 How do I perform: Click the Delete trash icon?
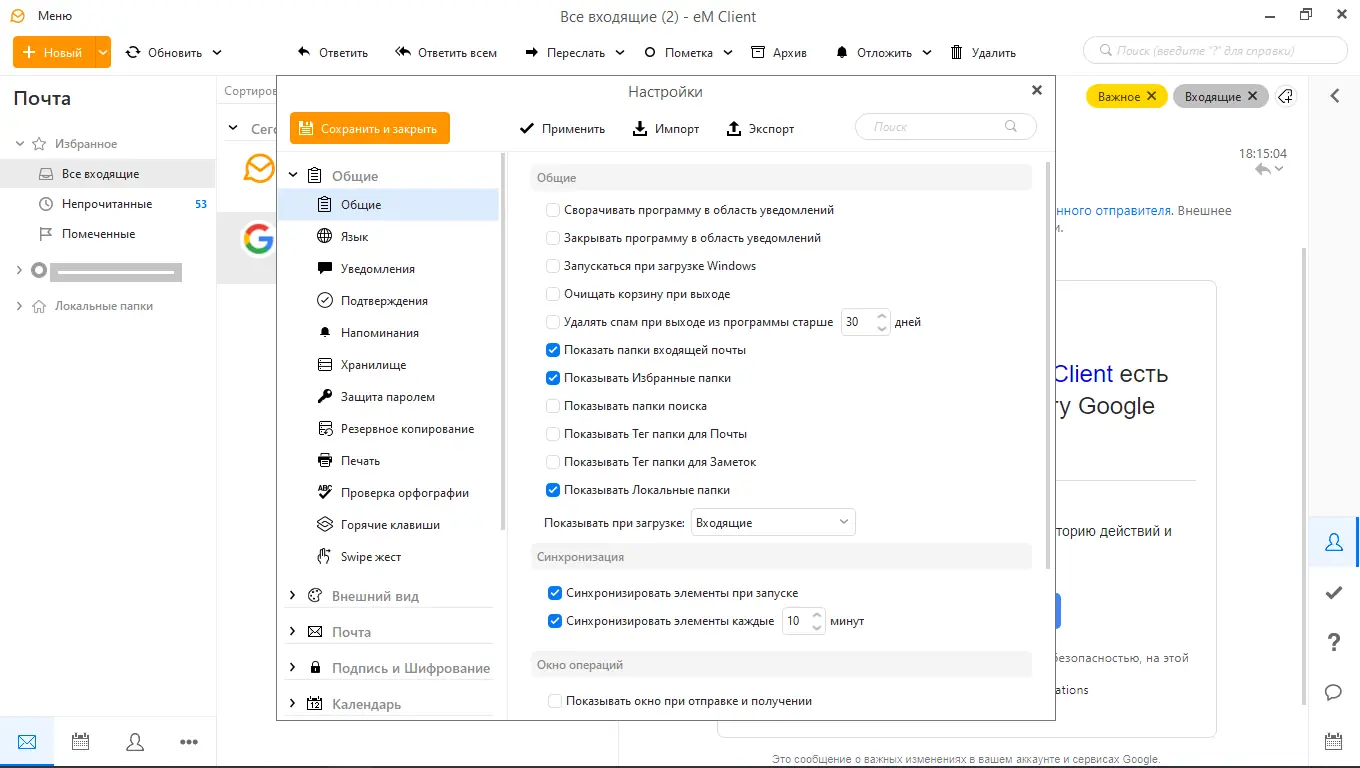957,52
